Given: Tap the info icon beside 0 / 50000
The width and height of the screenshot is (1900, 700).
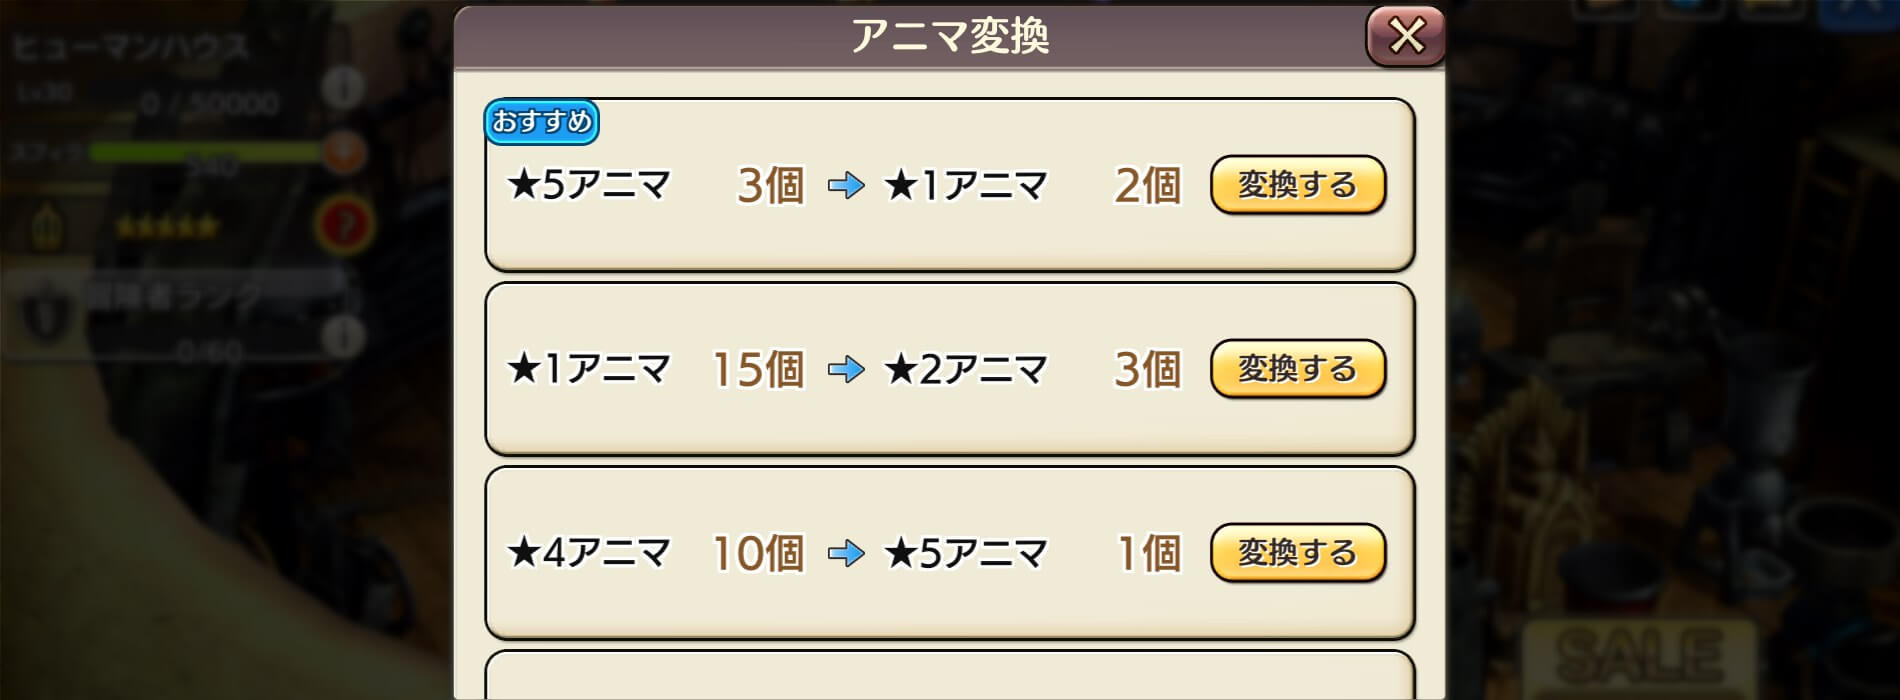Looking at the screenshot, I should pyautogui.click(x=343, y=90).
